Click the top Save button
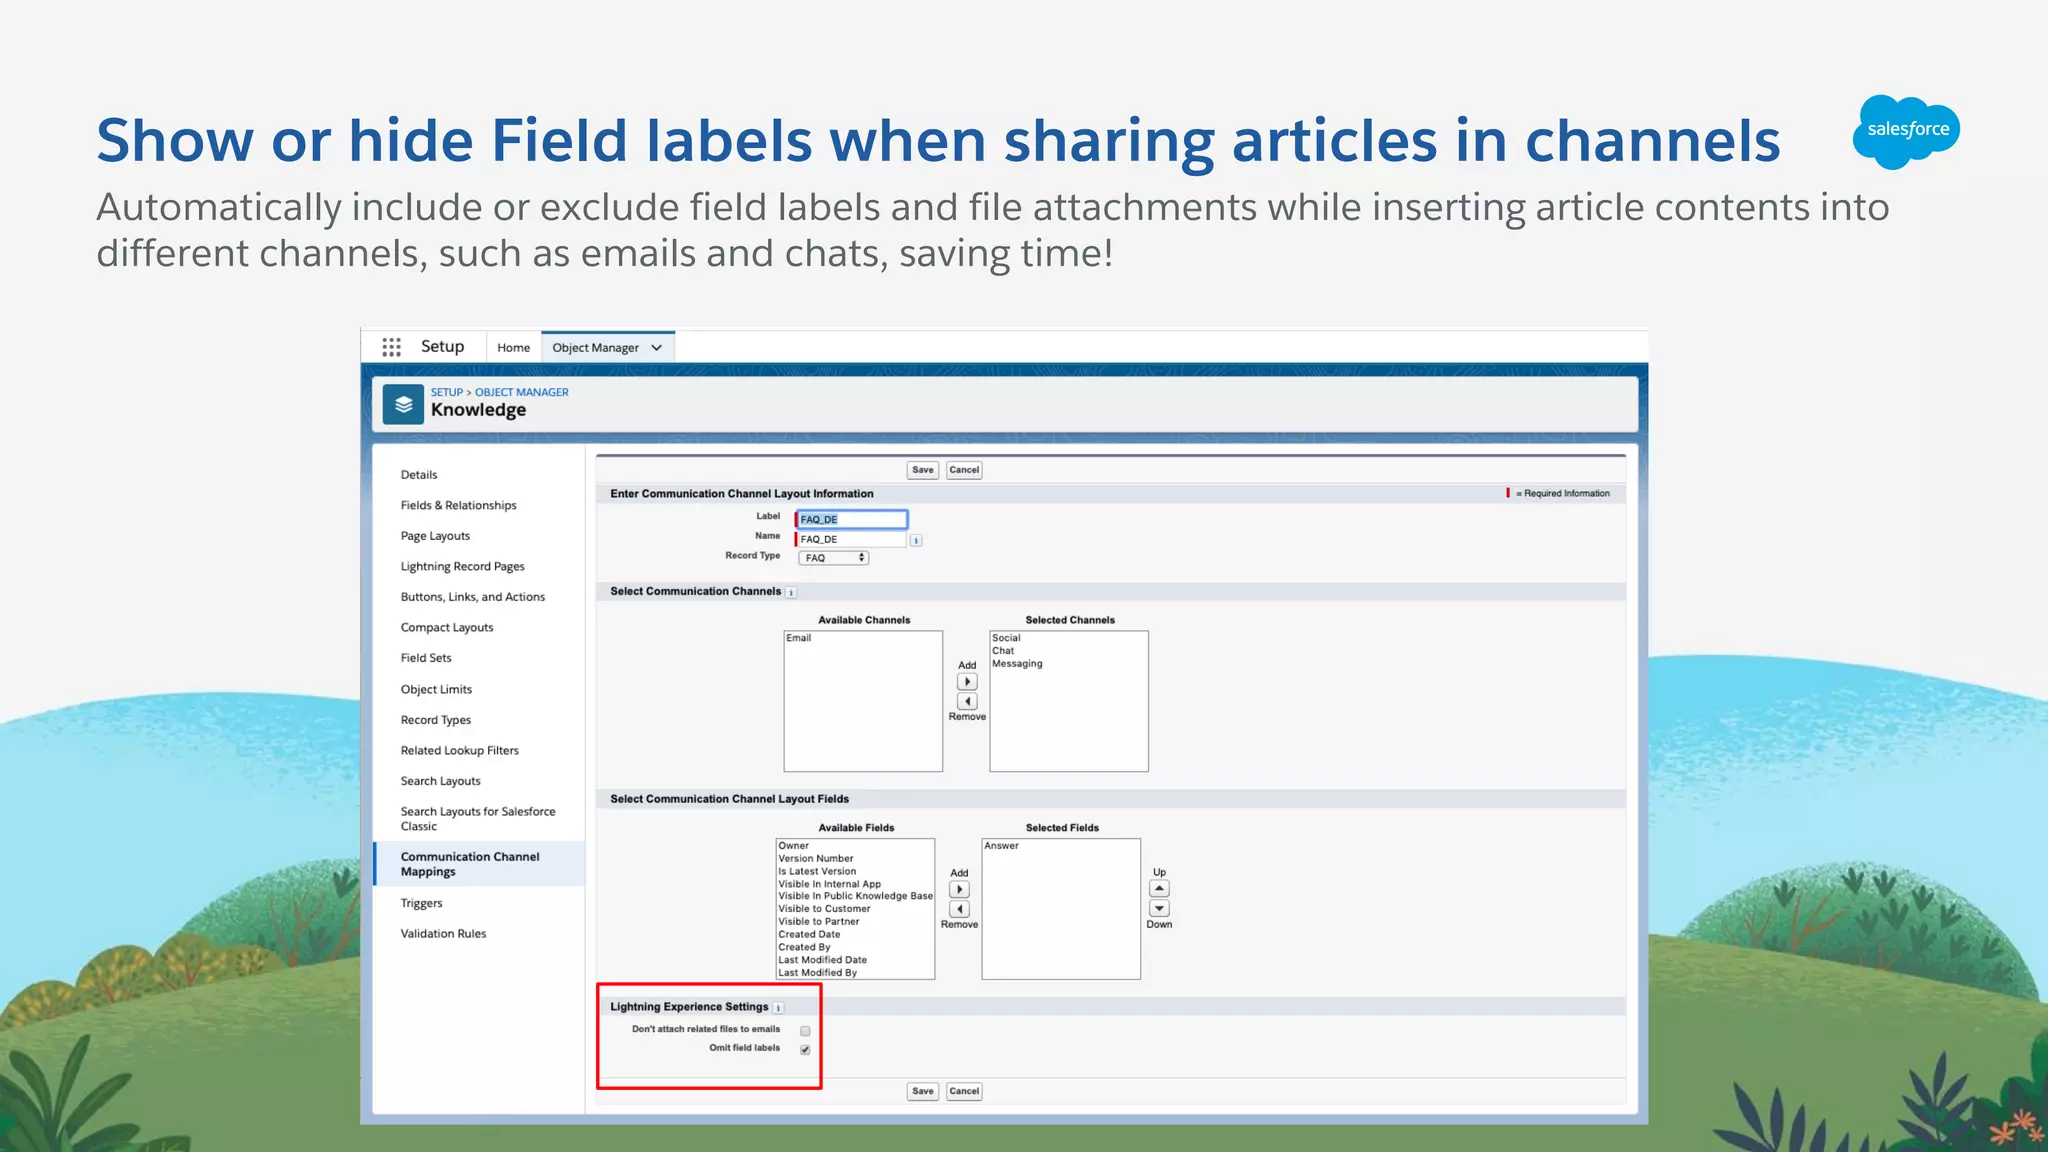Image resolution: width=2048 pixels, height=1152 pixels. (x=923, y=470)
